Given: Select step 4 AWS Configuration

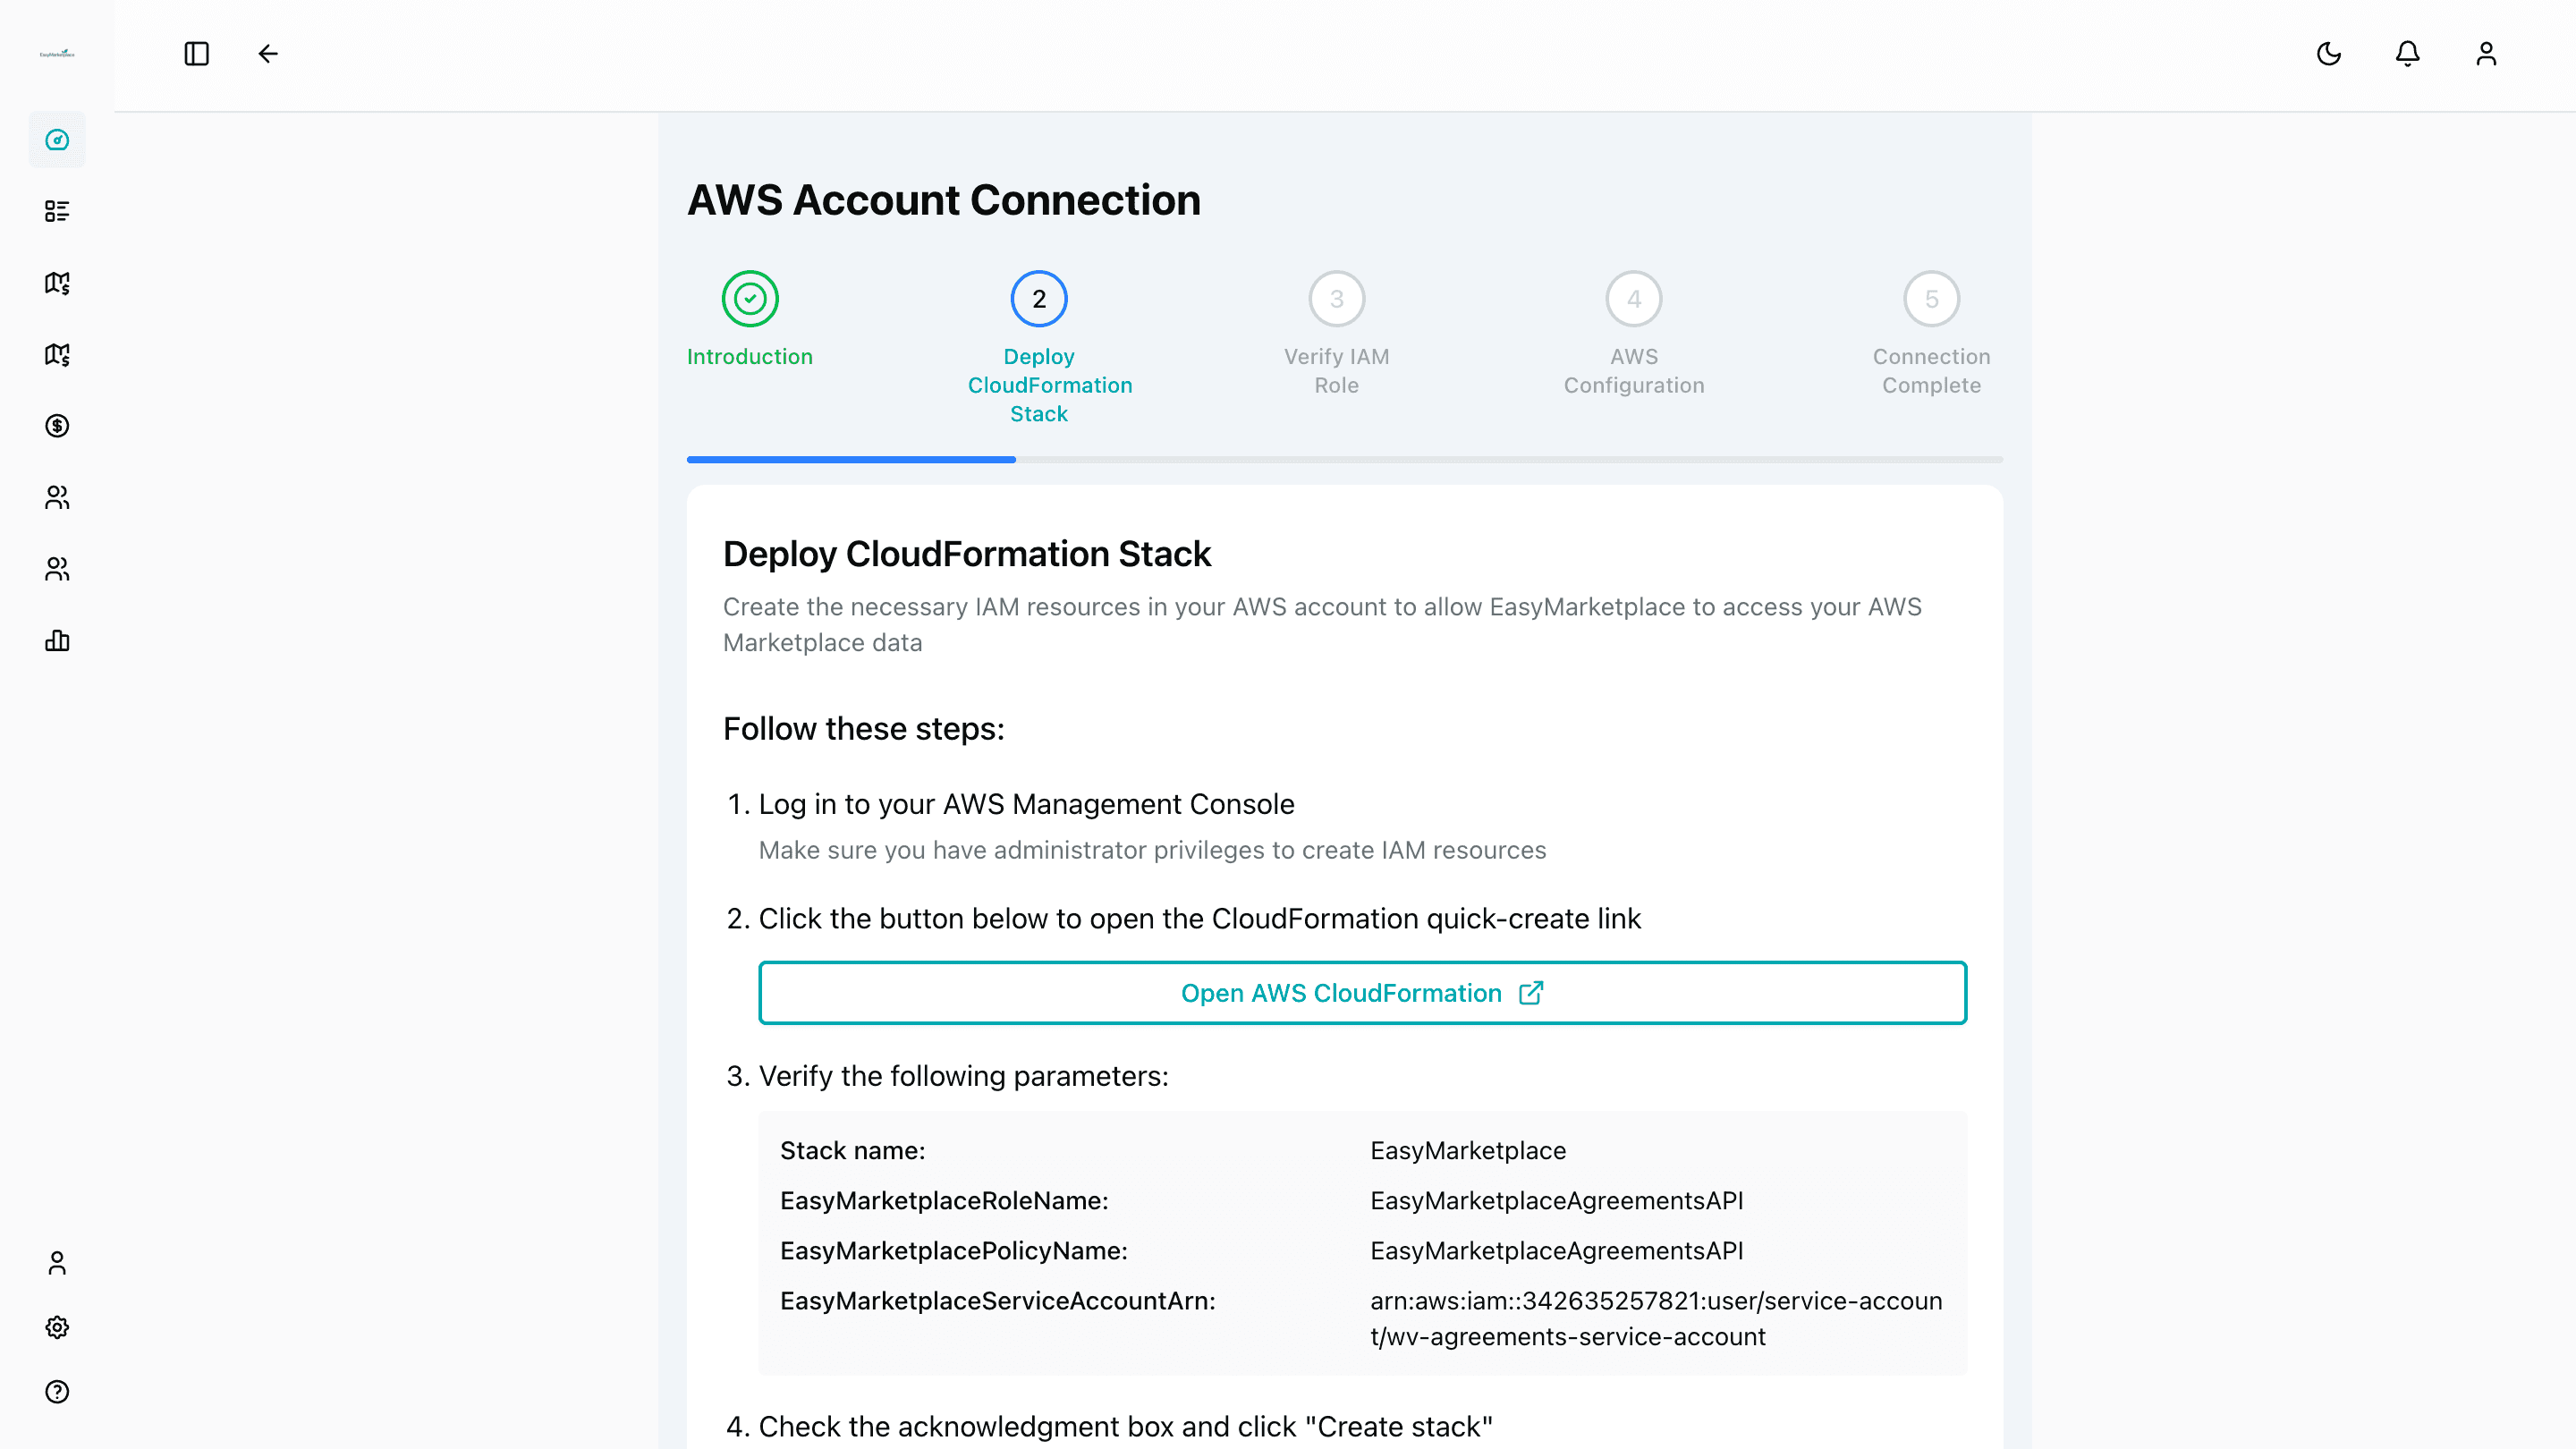Looking at the screenshot, I should click(x=1634, y=299).
